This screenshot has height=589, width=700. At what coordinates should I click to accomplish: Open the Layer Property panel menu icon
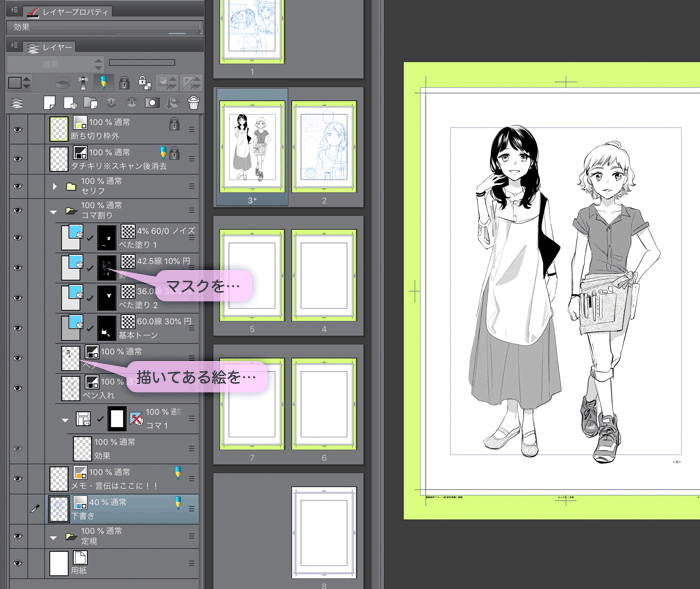[14, 9]
